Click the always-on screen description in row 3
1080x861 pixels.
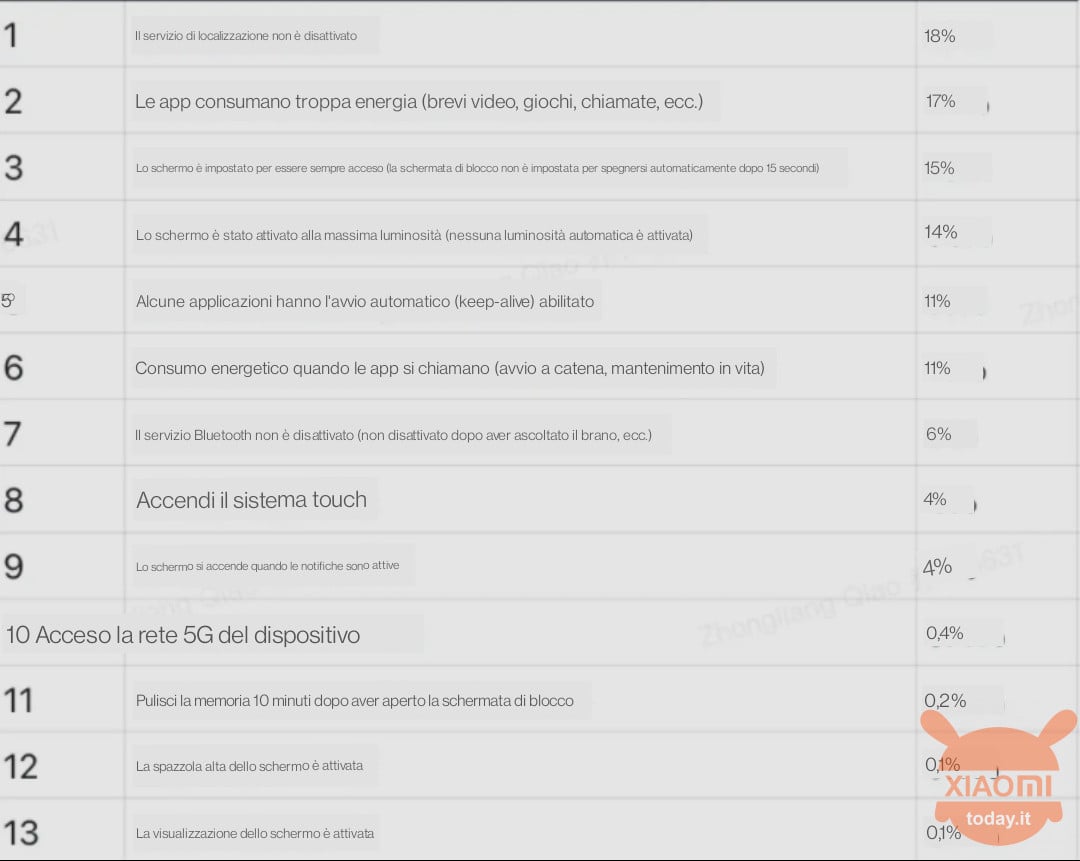click(x=477, y=168)
